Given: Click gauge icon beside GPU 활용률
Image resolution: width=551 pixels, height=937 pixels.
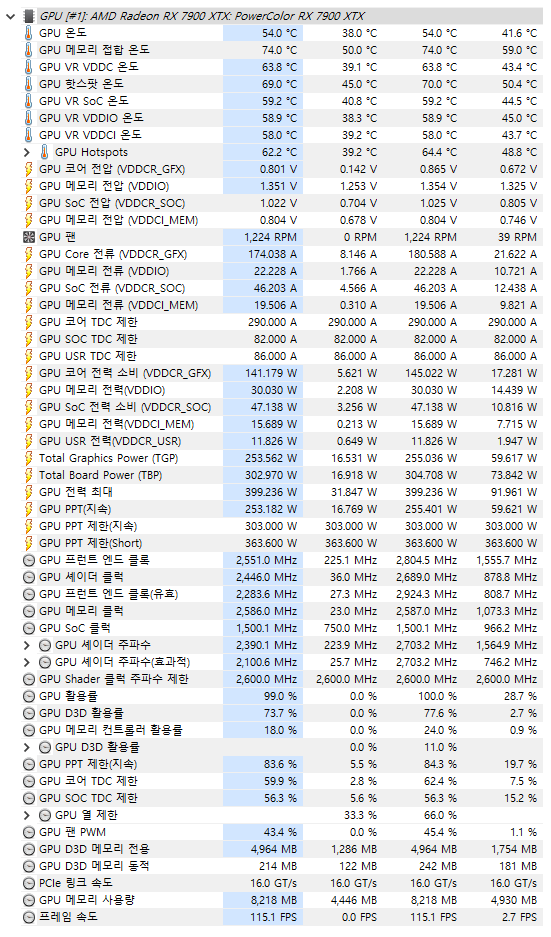Looking at the screenshot, I should tap(29, 696).
